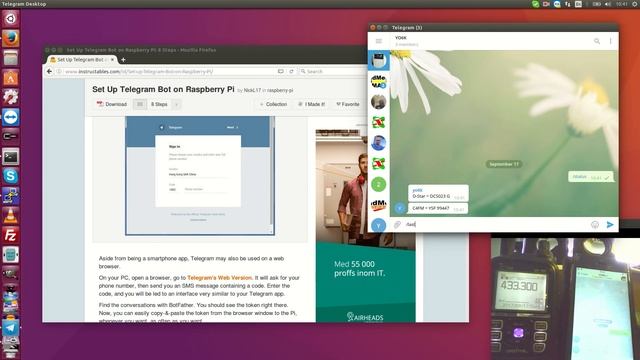The width and height of the screenshot is (640, 360).
Task: Open Ubuntu Dash search launcher
Action: (11, 18)
